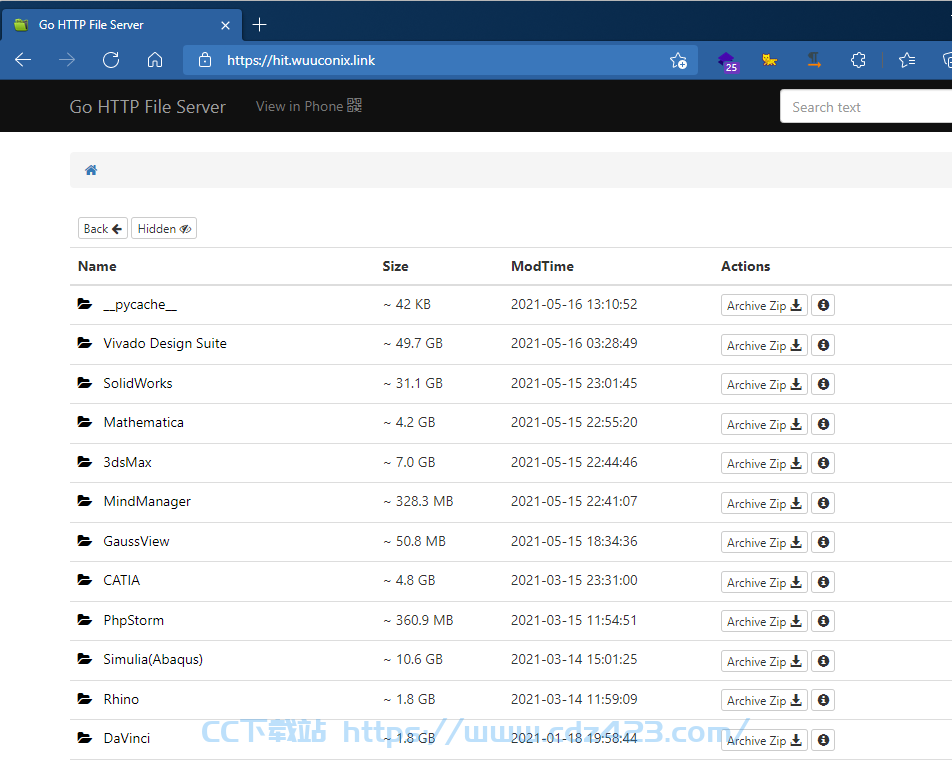952x762 pixels.
Task: Archive Zip the CATIA folder
Action: click(x=764, y=582)
